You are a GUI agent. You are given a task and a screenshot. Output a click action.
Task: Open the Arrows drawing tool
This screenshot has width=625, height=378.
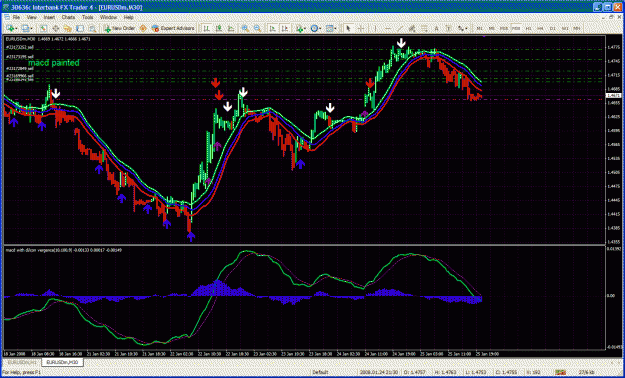pos(460,28)
